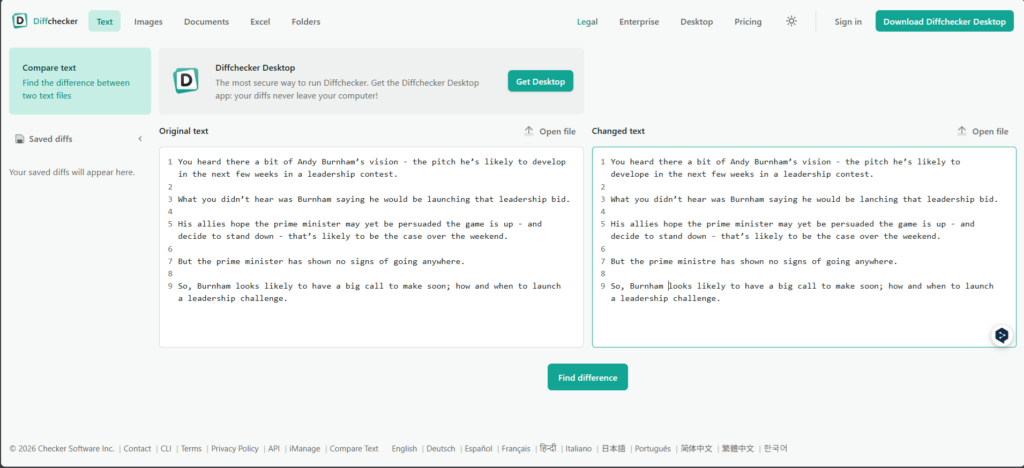Click the floating assistant icon in Changed text box
This screenshot has height=468, width=1024.
pyautogui.click(x=1001, y=335)
